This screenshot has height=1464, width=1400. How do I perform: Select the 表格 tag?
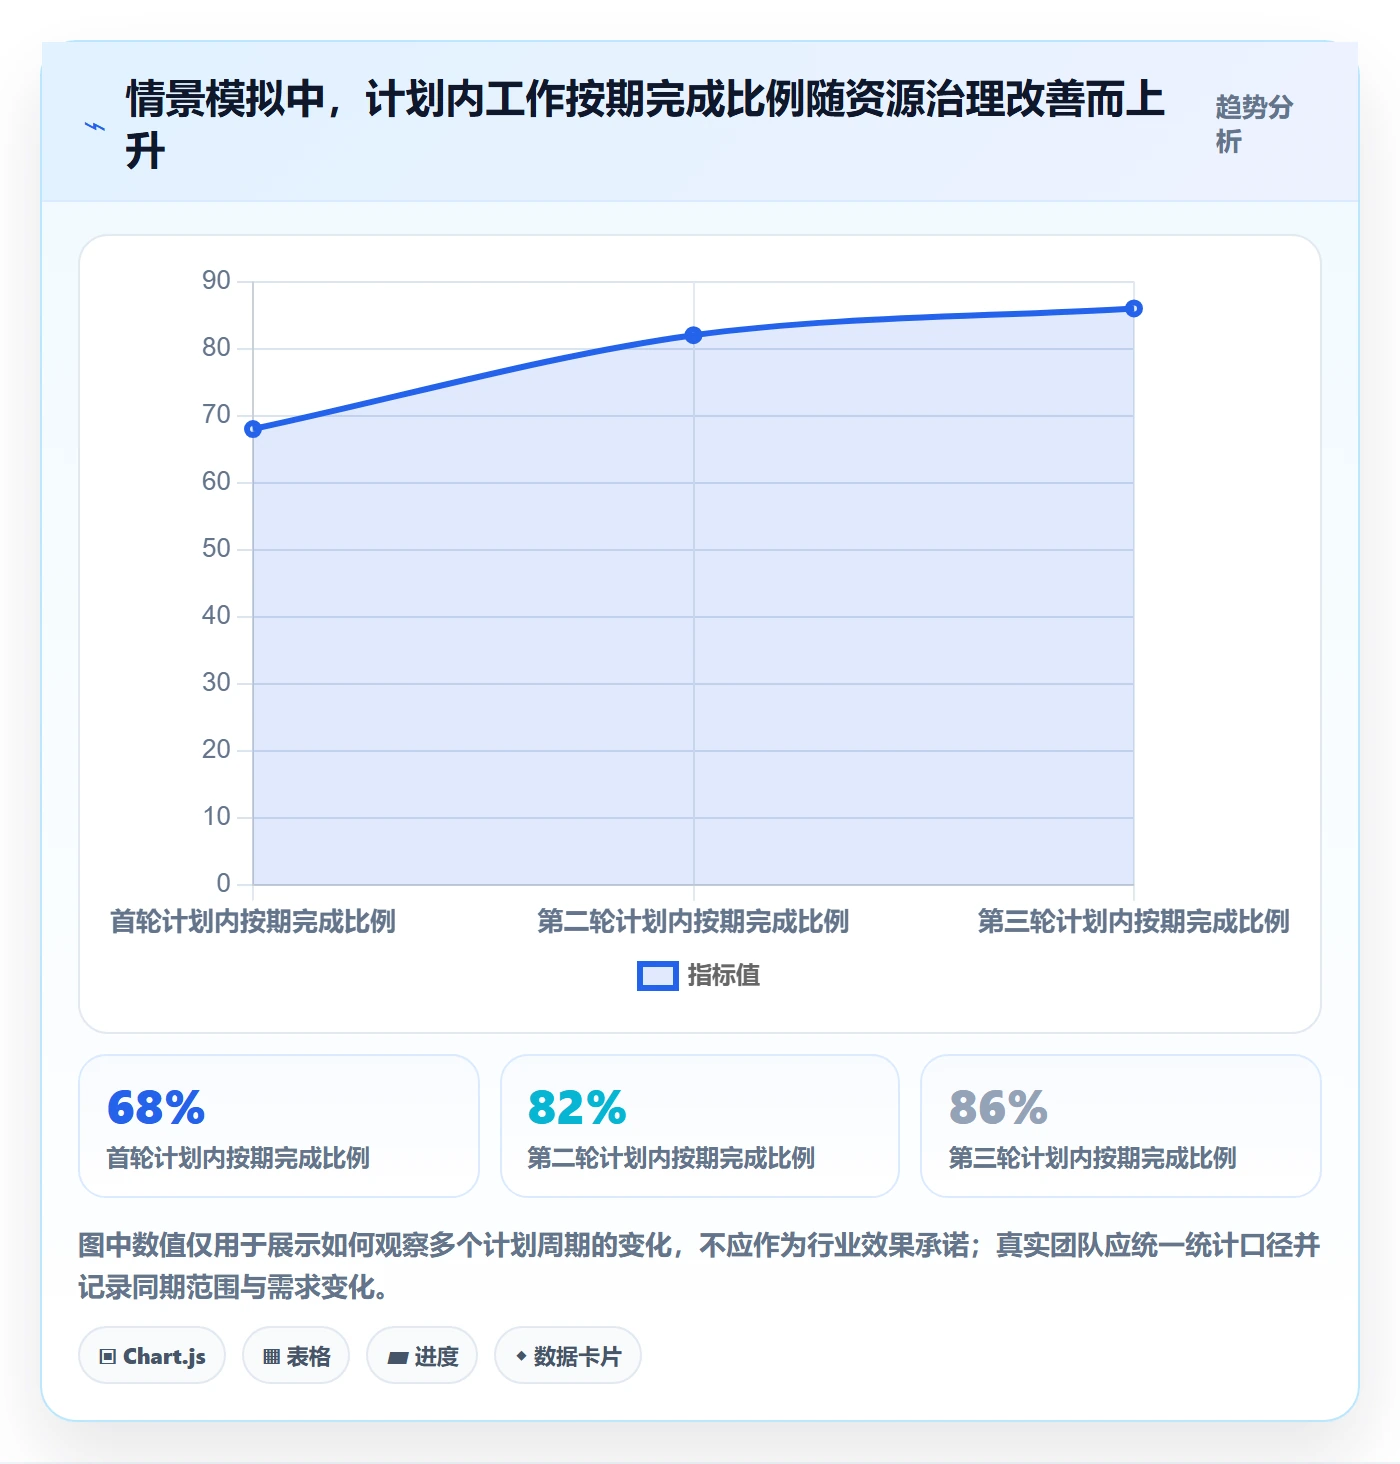(x=296, y=1356)
